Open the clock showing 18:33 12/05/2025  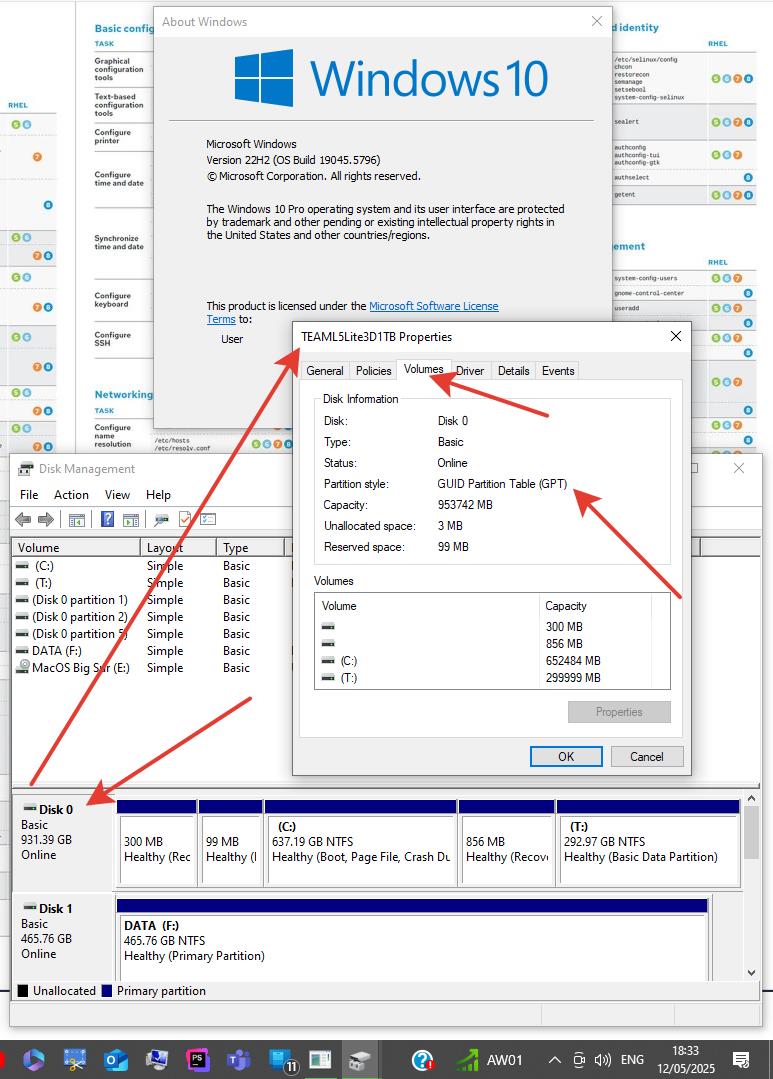coord(686,1060)
